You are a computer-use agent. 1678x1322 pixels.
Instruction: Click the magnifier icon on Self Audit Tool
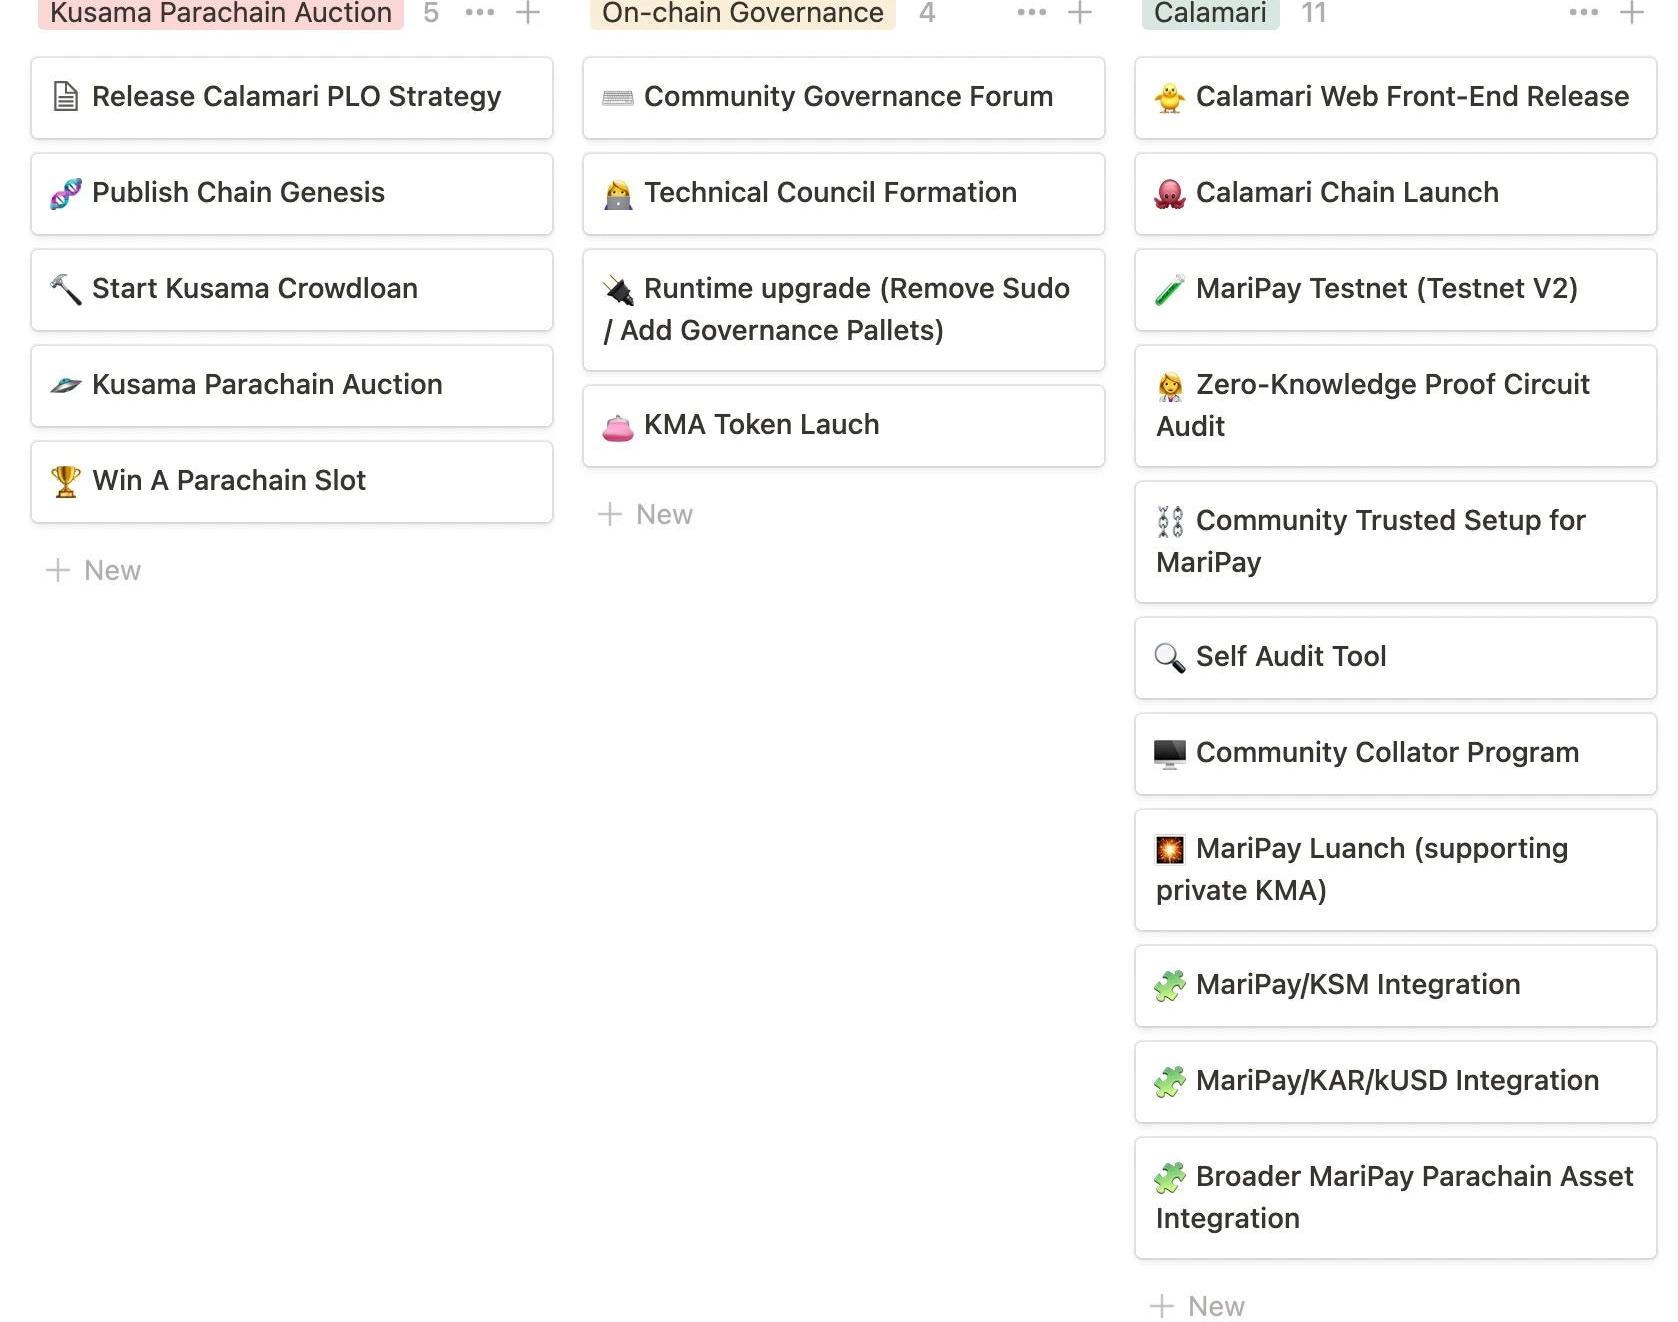pyautogui.click(x=1169, y=657)
